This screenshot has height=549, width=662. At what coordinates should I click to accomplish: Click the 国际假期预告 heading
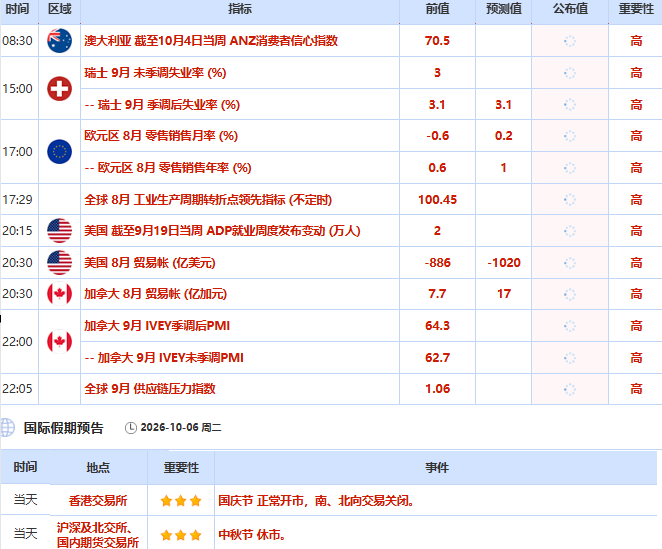[x=63, y=428]
